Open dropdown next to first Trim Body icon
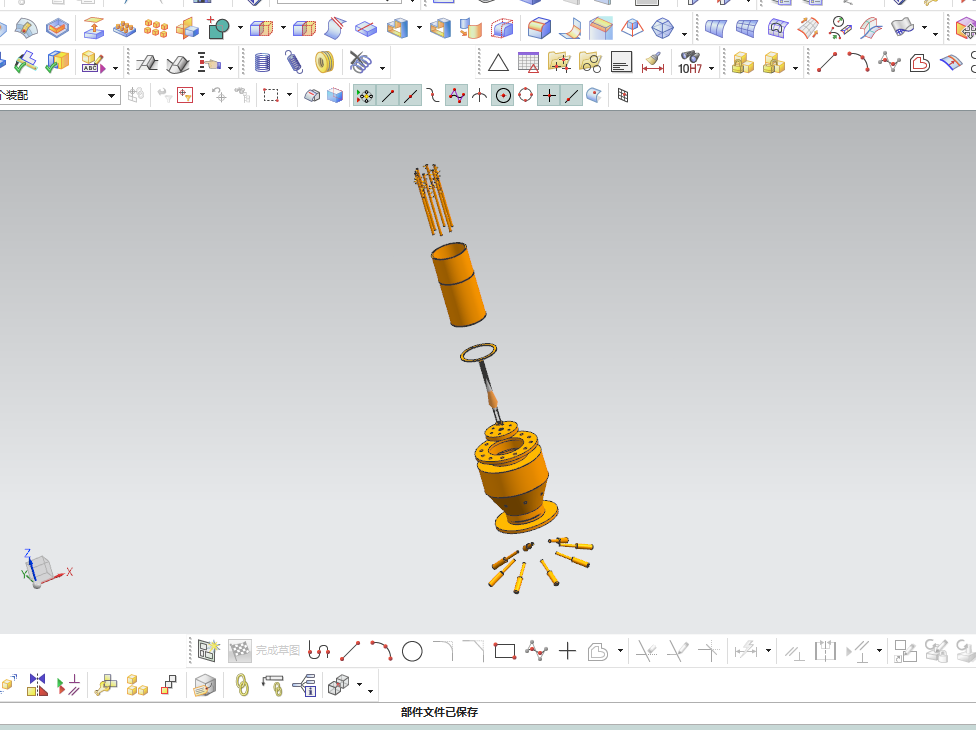This screenshot has height=730, width=976. (x=283, y=27)
